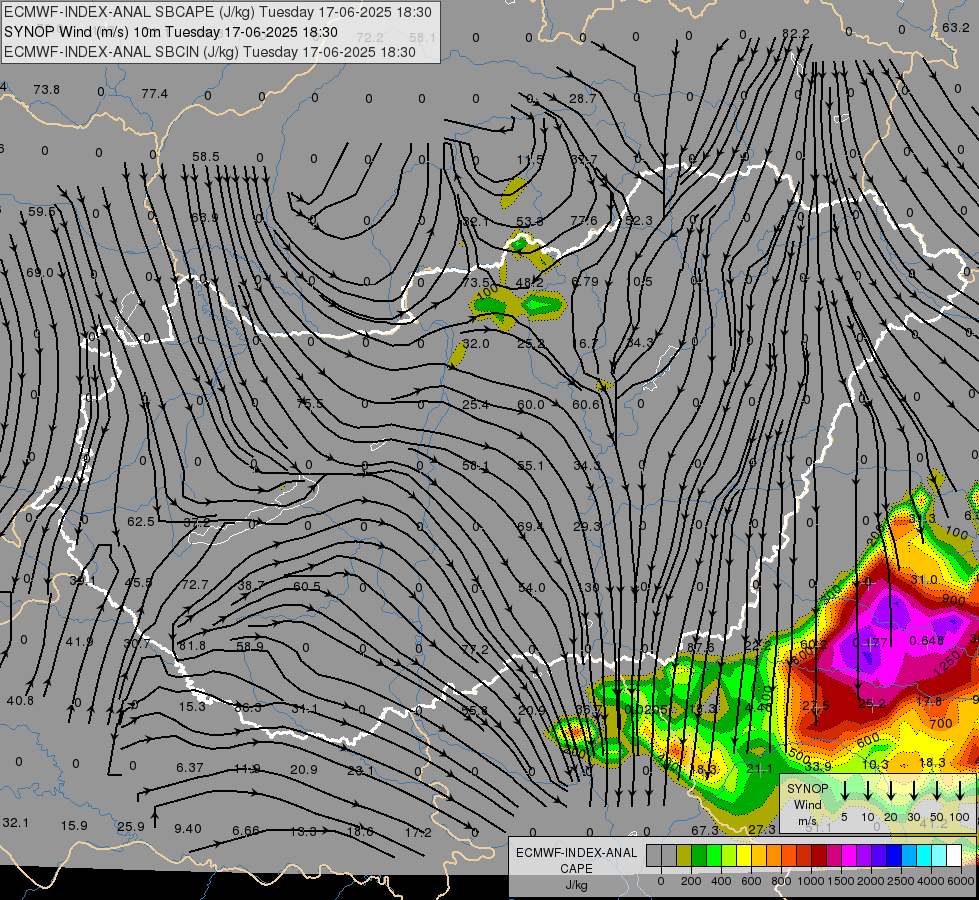Click the '33.9' grid value

(x=818, y=766)
